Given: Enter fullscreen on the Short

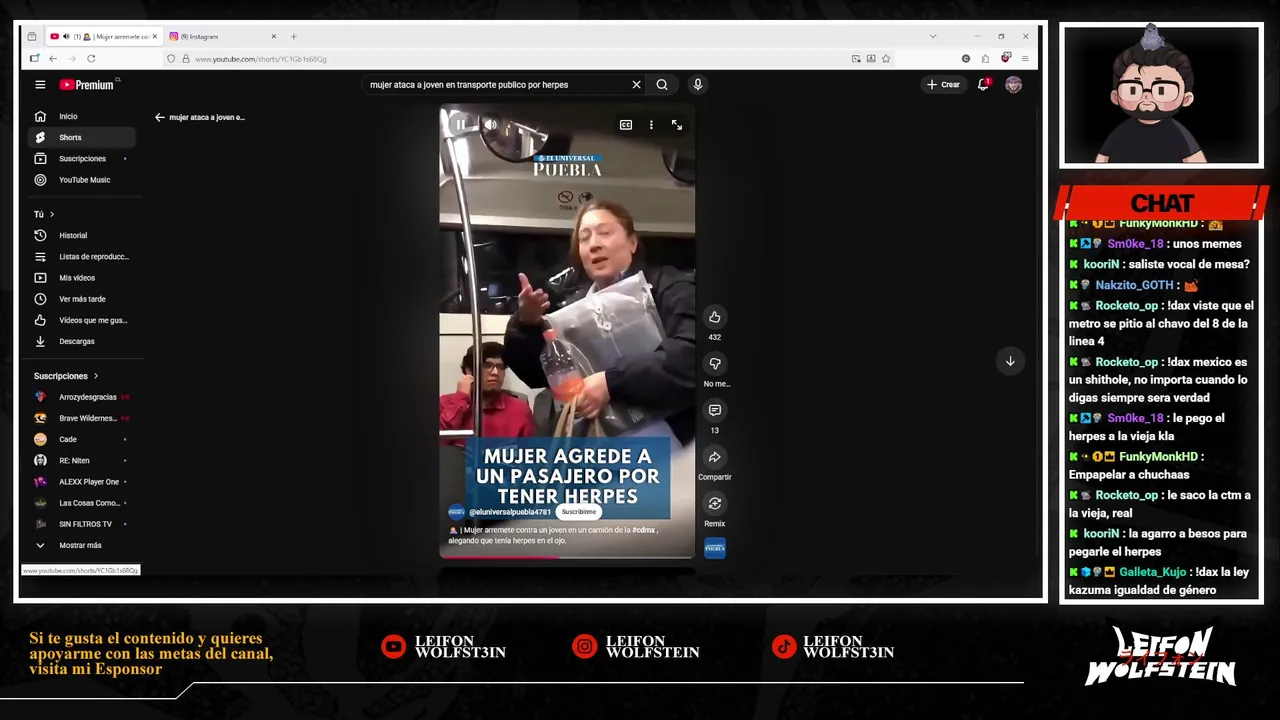Looking at the screenshot, I should pos(677,125).
